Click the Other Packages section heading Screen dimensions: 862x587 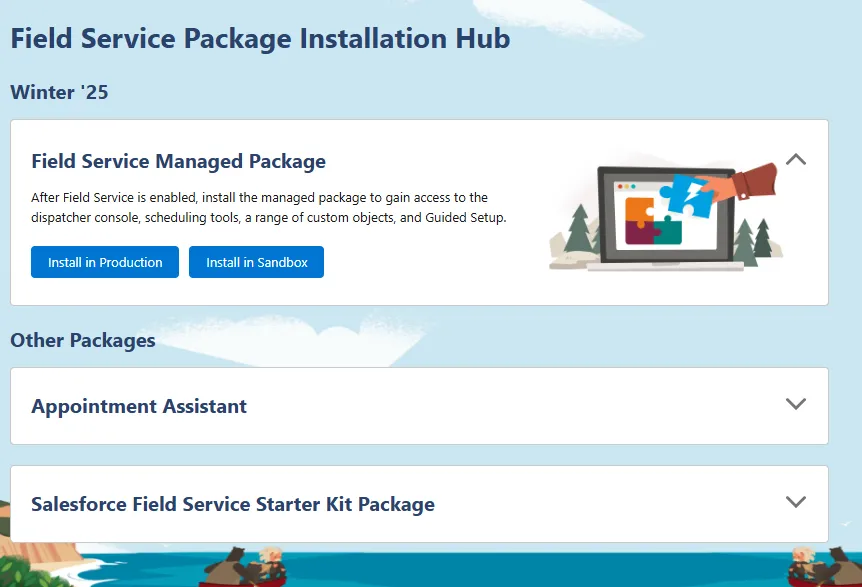83,340
